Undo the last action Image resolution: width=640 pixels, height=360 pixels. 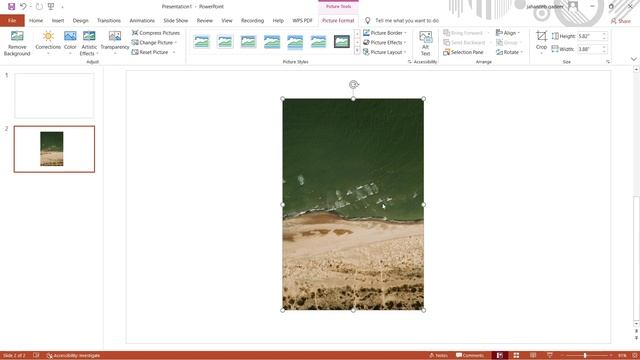pos(23,7)
